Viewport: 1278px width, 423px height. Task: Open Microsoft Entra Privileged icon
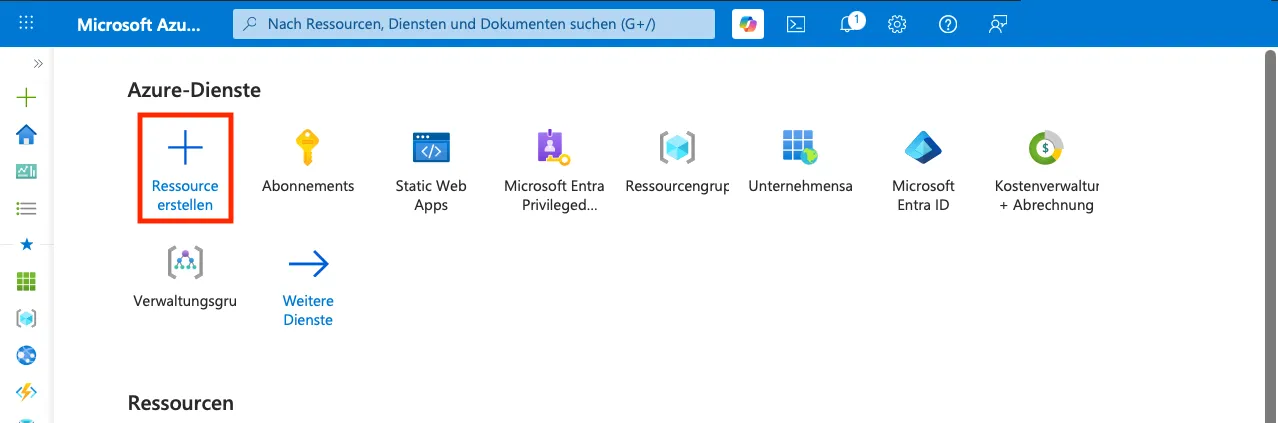[554, 147]
